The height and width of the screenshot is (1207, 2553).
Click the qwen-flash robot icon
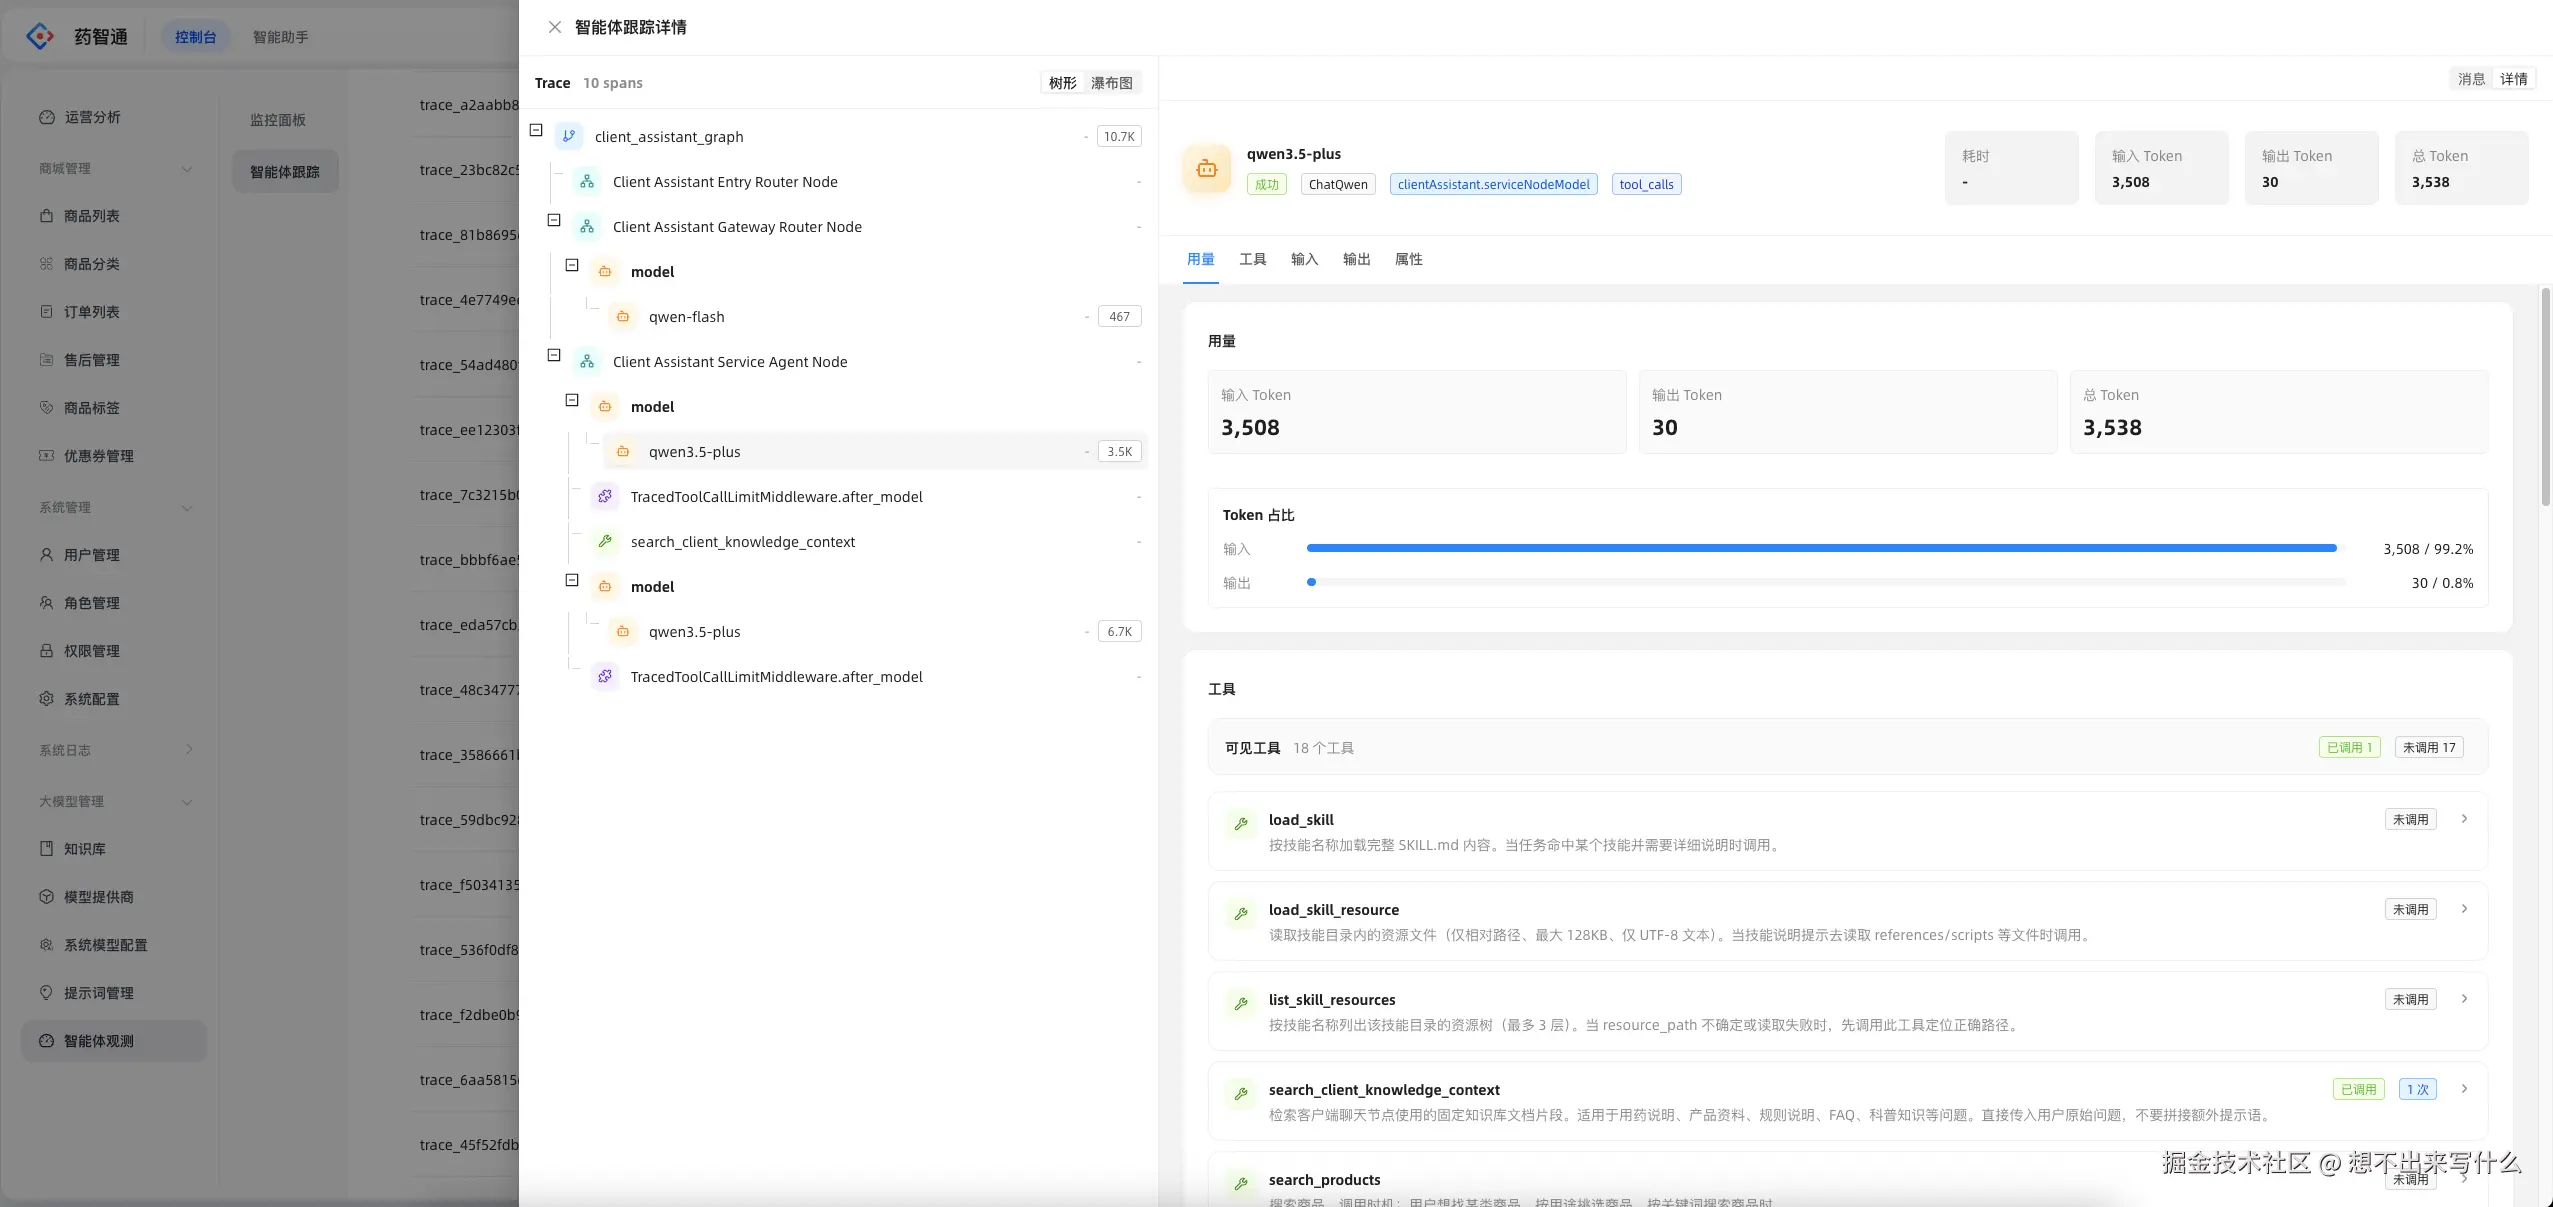[623, 316]
